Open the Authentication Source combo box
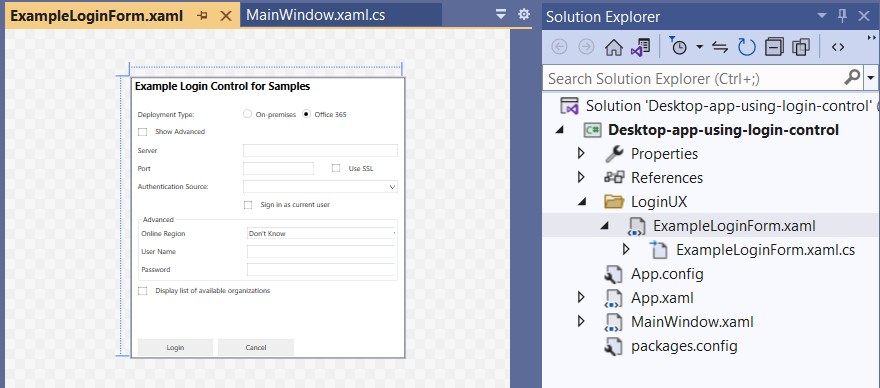This screenshot has width=880, height=388. point(320,186)
